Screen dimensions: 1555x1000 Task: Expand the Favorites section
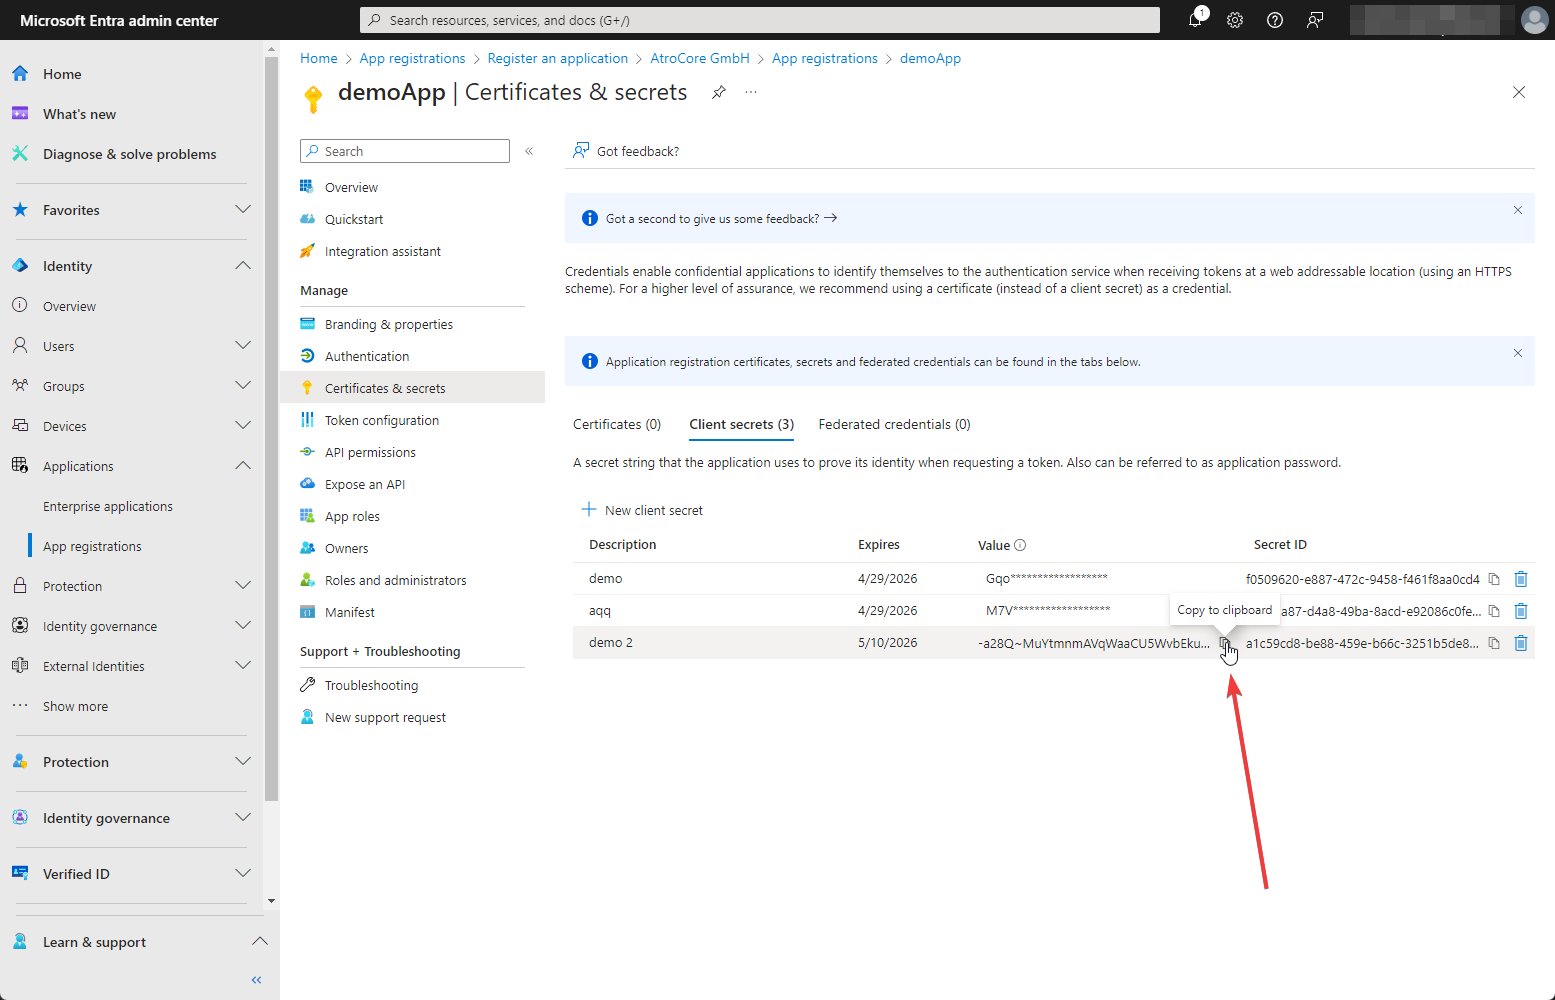(x=242, y=210)
